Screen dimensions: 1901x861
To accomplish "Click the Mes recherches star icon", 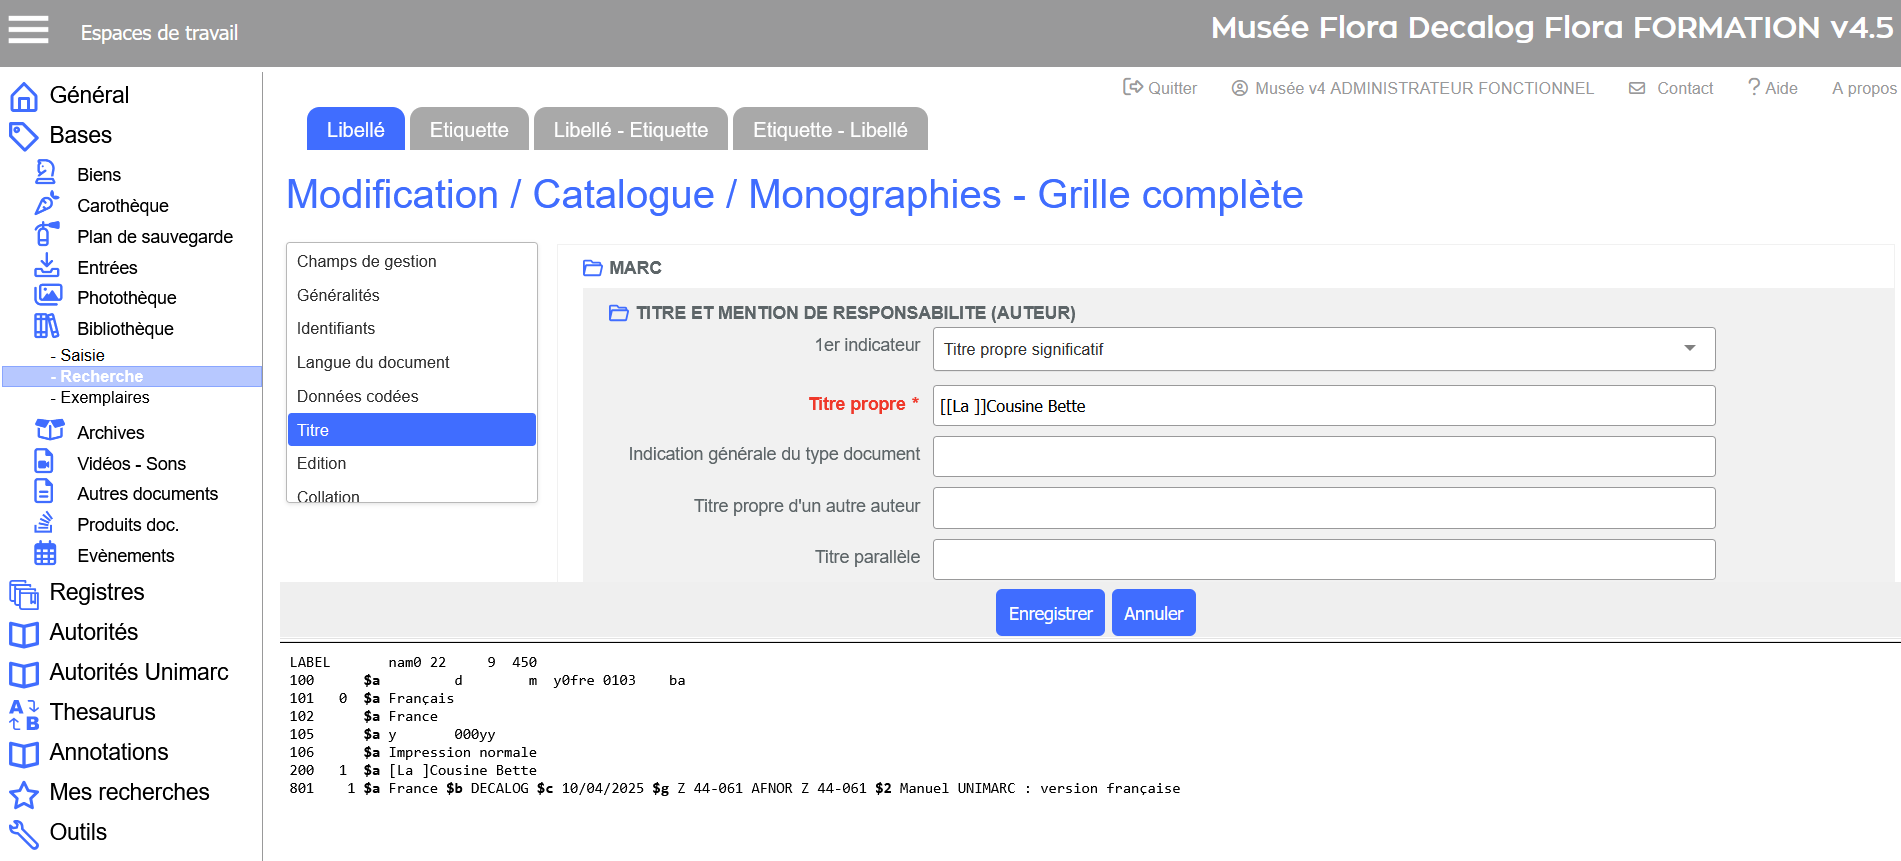I will tap(24, 794).
